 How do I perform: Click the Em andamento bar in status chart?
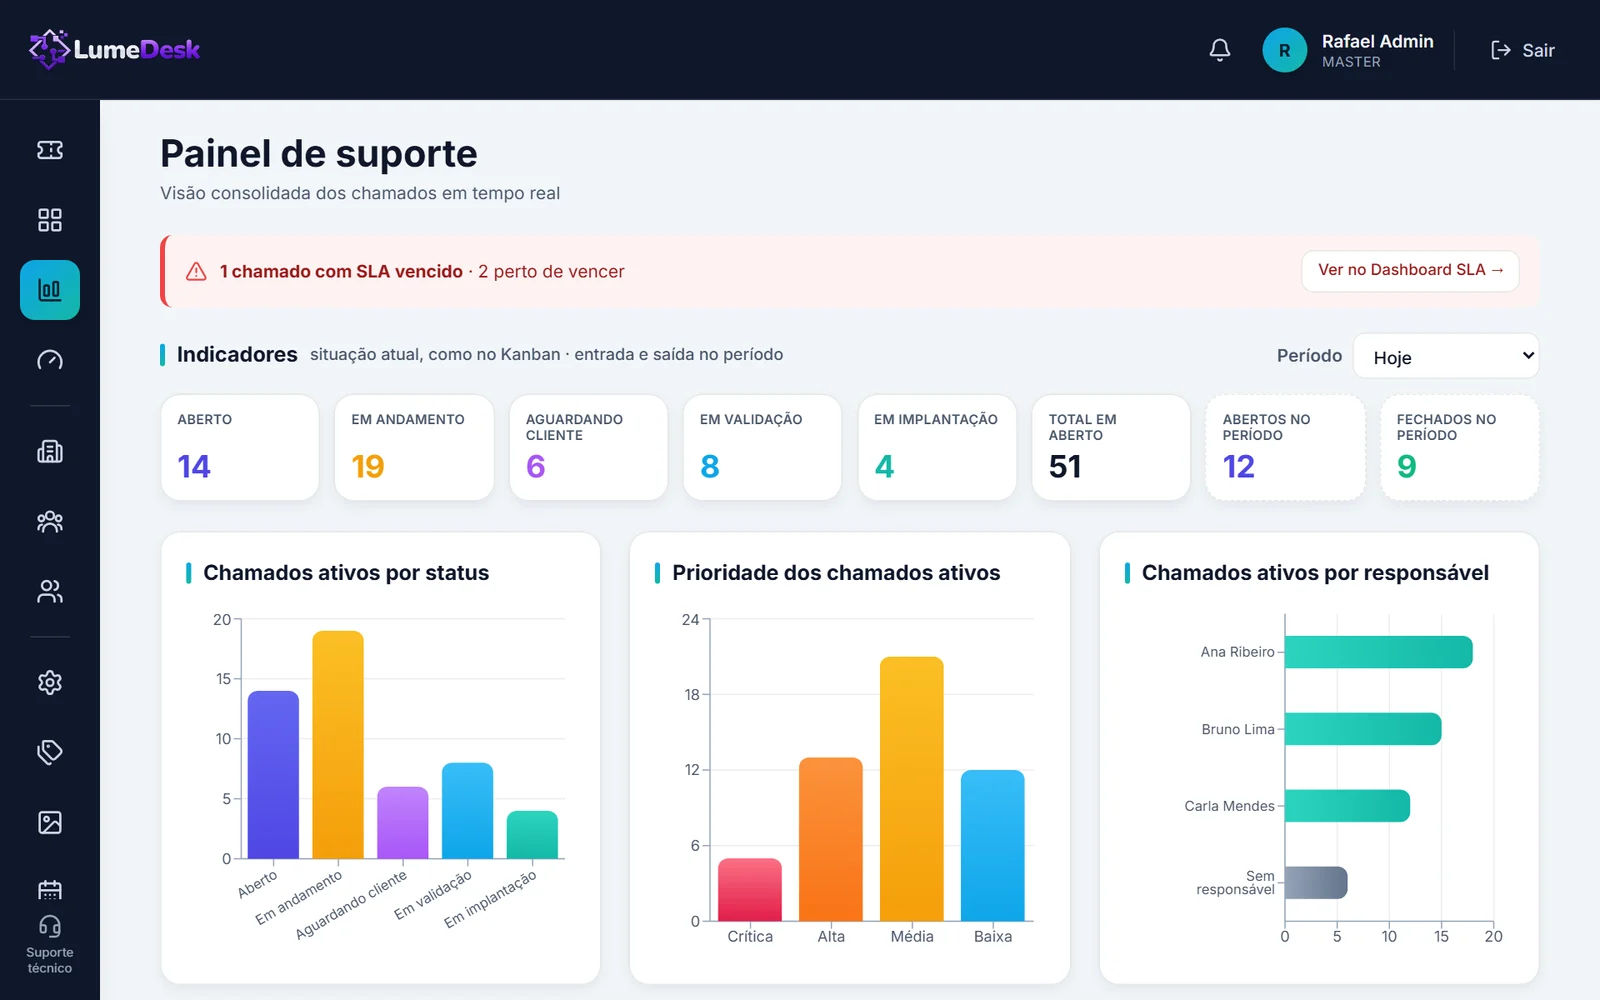[338, 744]
